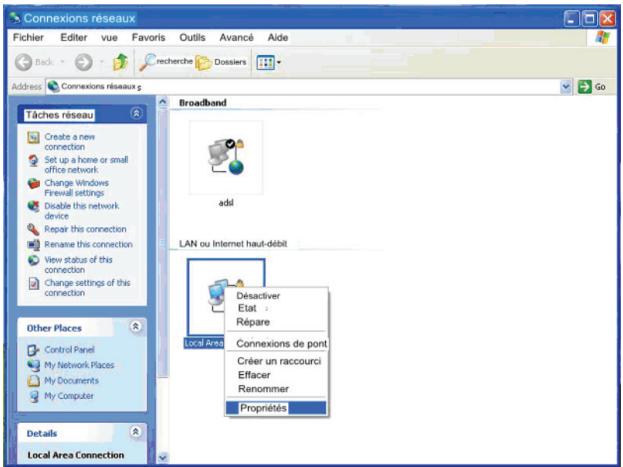Choose Effacer in context menu
623x467 pixels.
(x=254, y=375)
